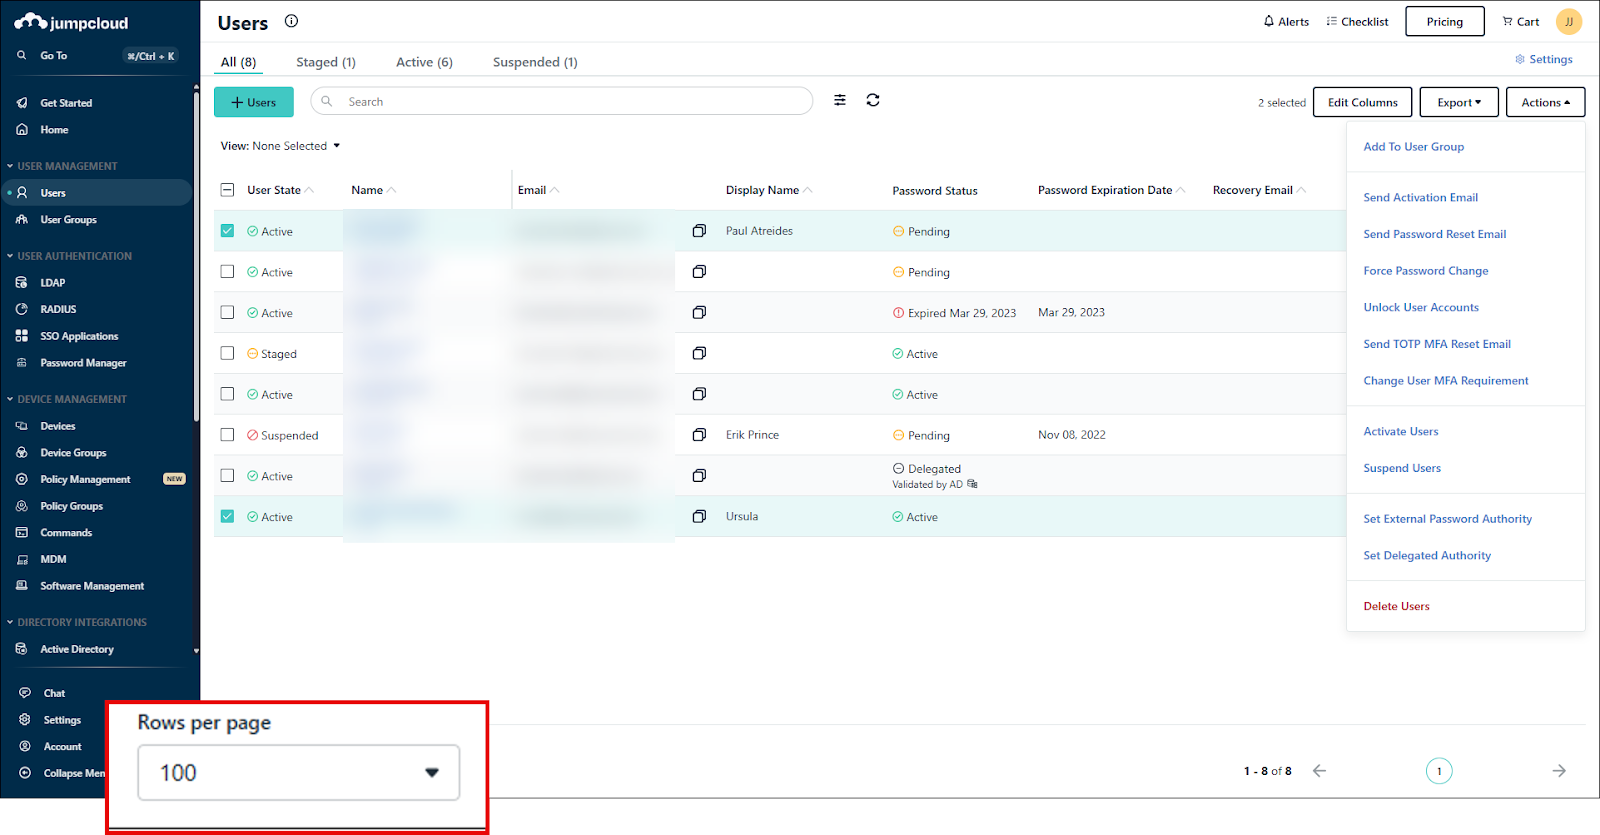Sort by the Password Expiration Date column
Viewport: 1600px width, 835px height.
[x=1112, y=190]
